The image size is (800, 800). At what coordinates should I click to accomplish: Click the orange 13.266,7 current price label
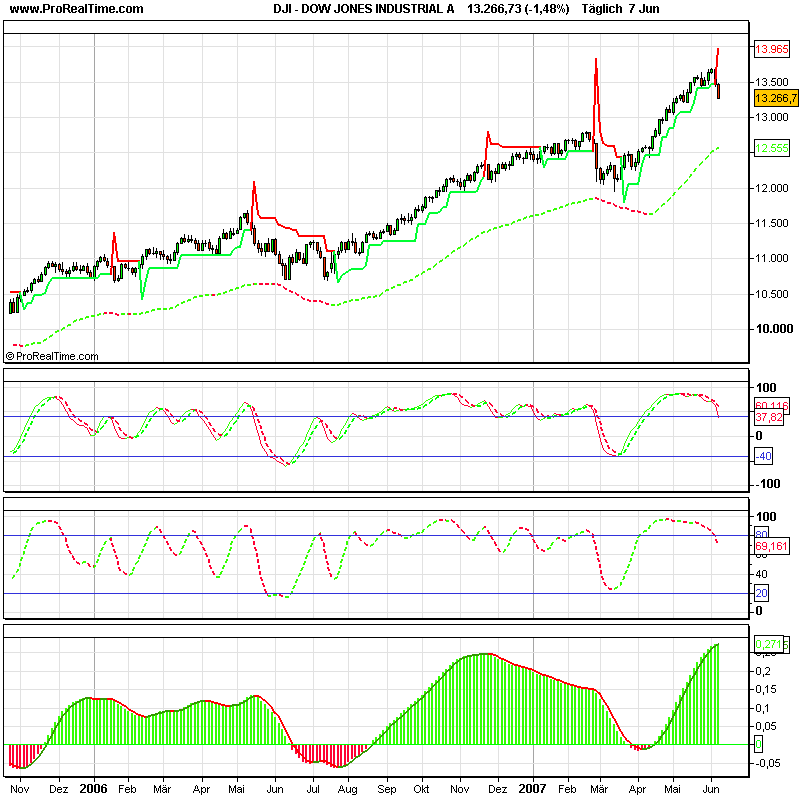(776, 98)
